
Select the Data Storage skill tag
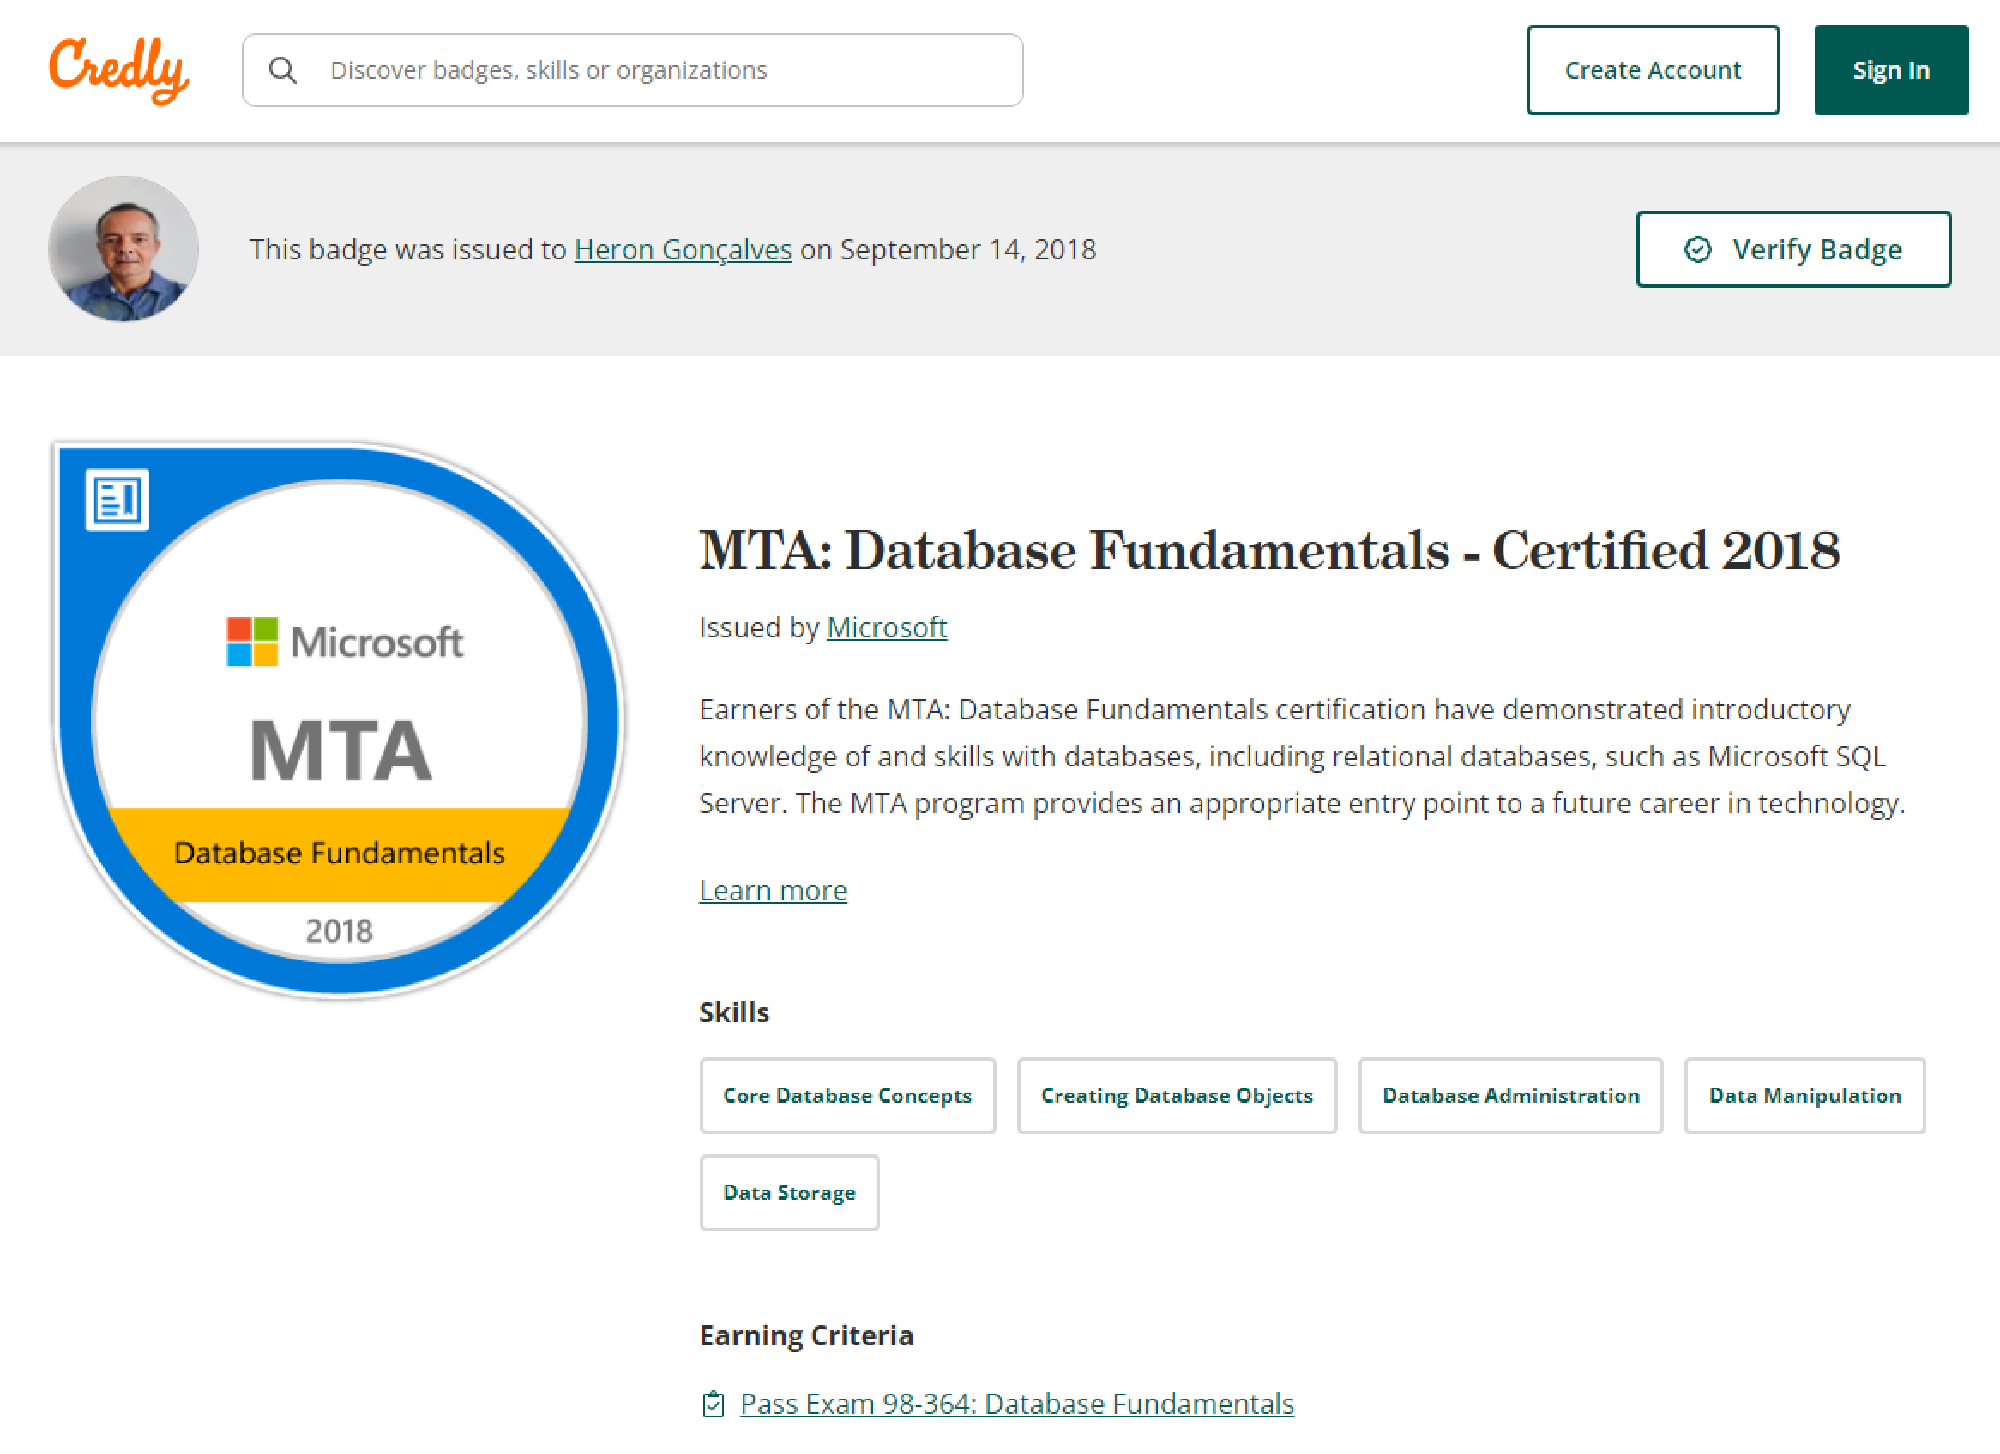[x=790, y=1192]
